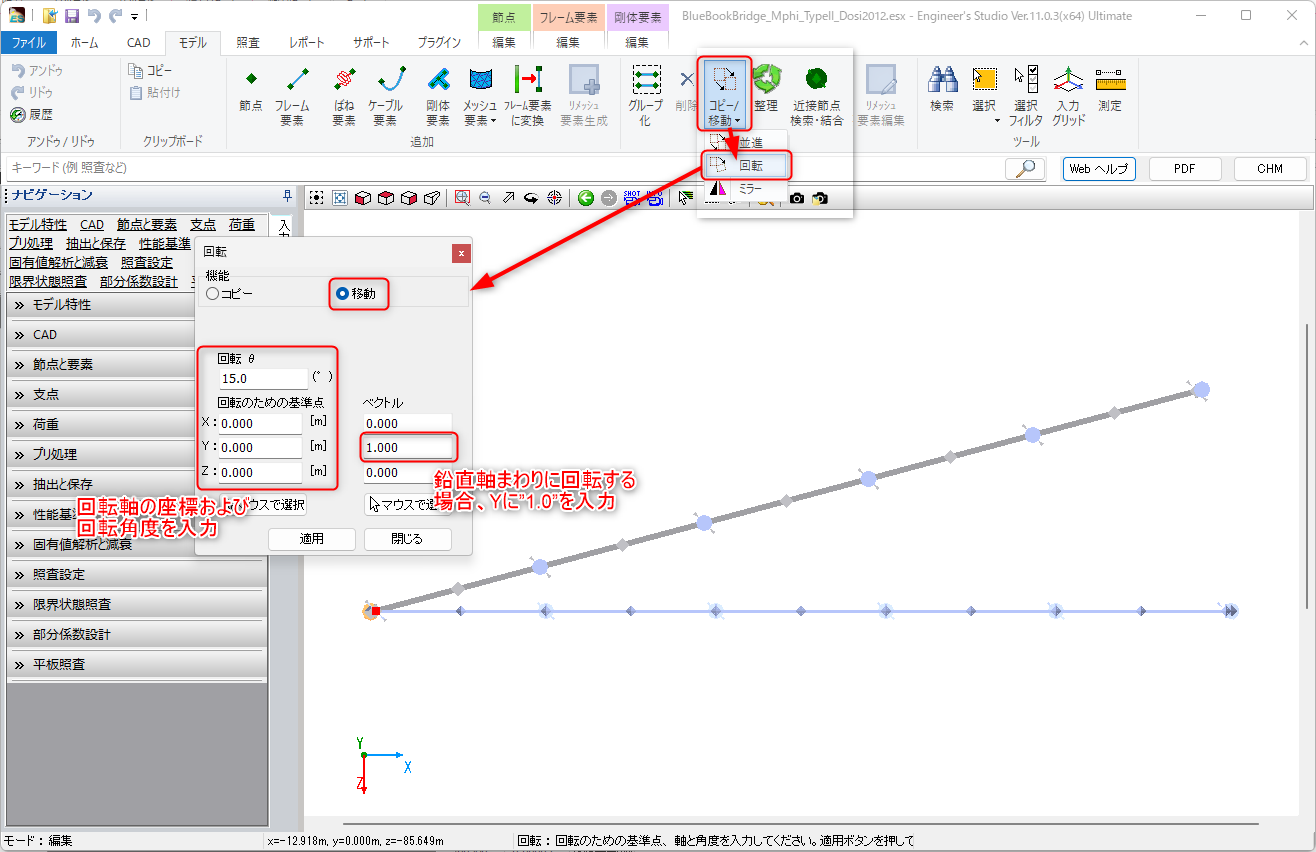The image size is (1316, 852).
Task: Expand the 節点と要素 navigation section
Action: (136, 365)
